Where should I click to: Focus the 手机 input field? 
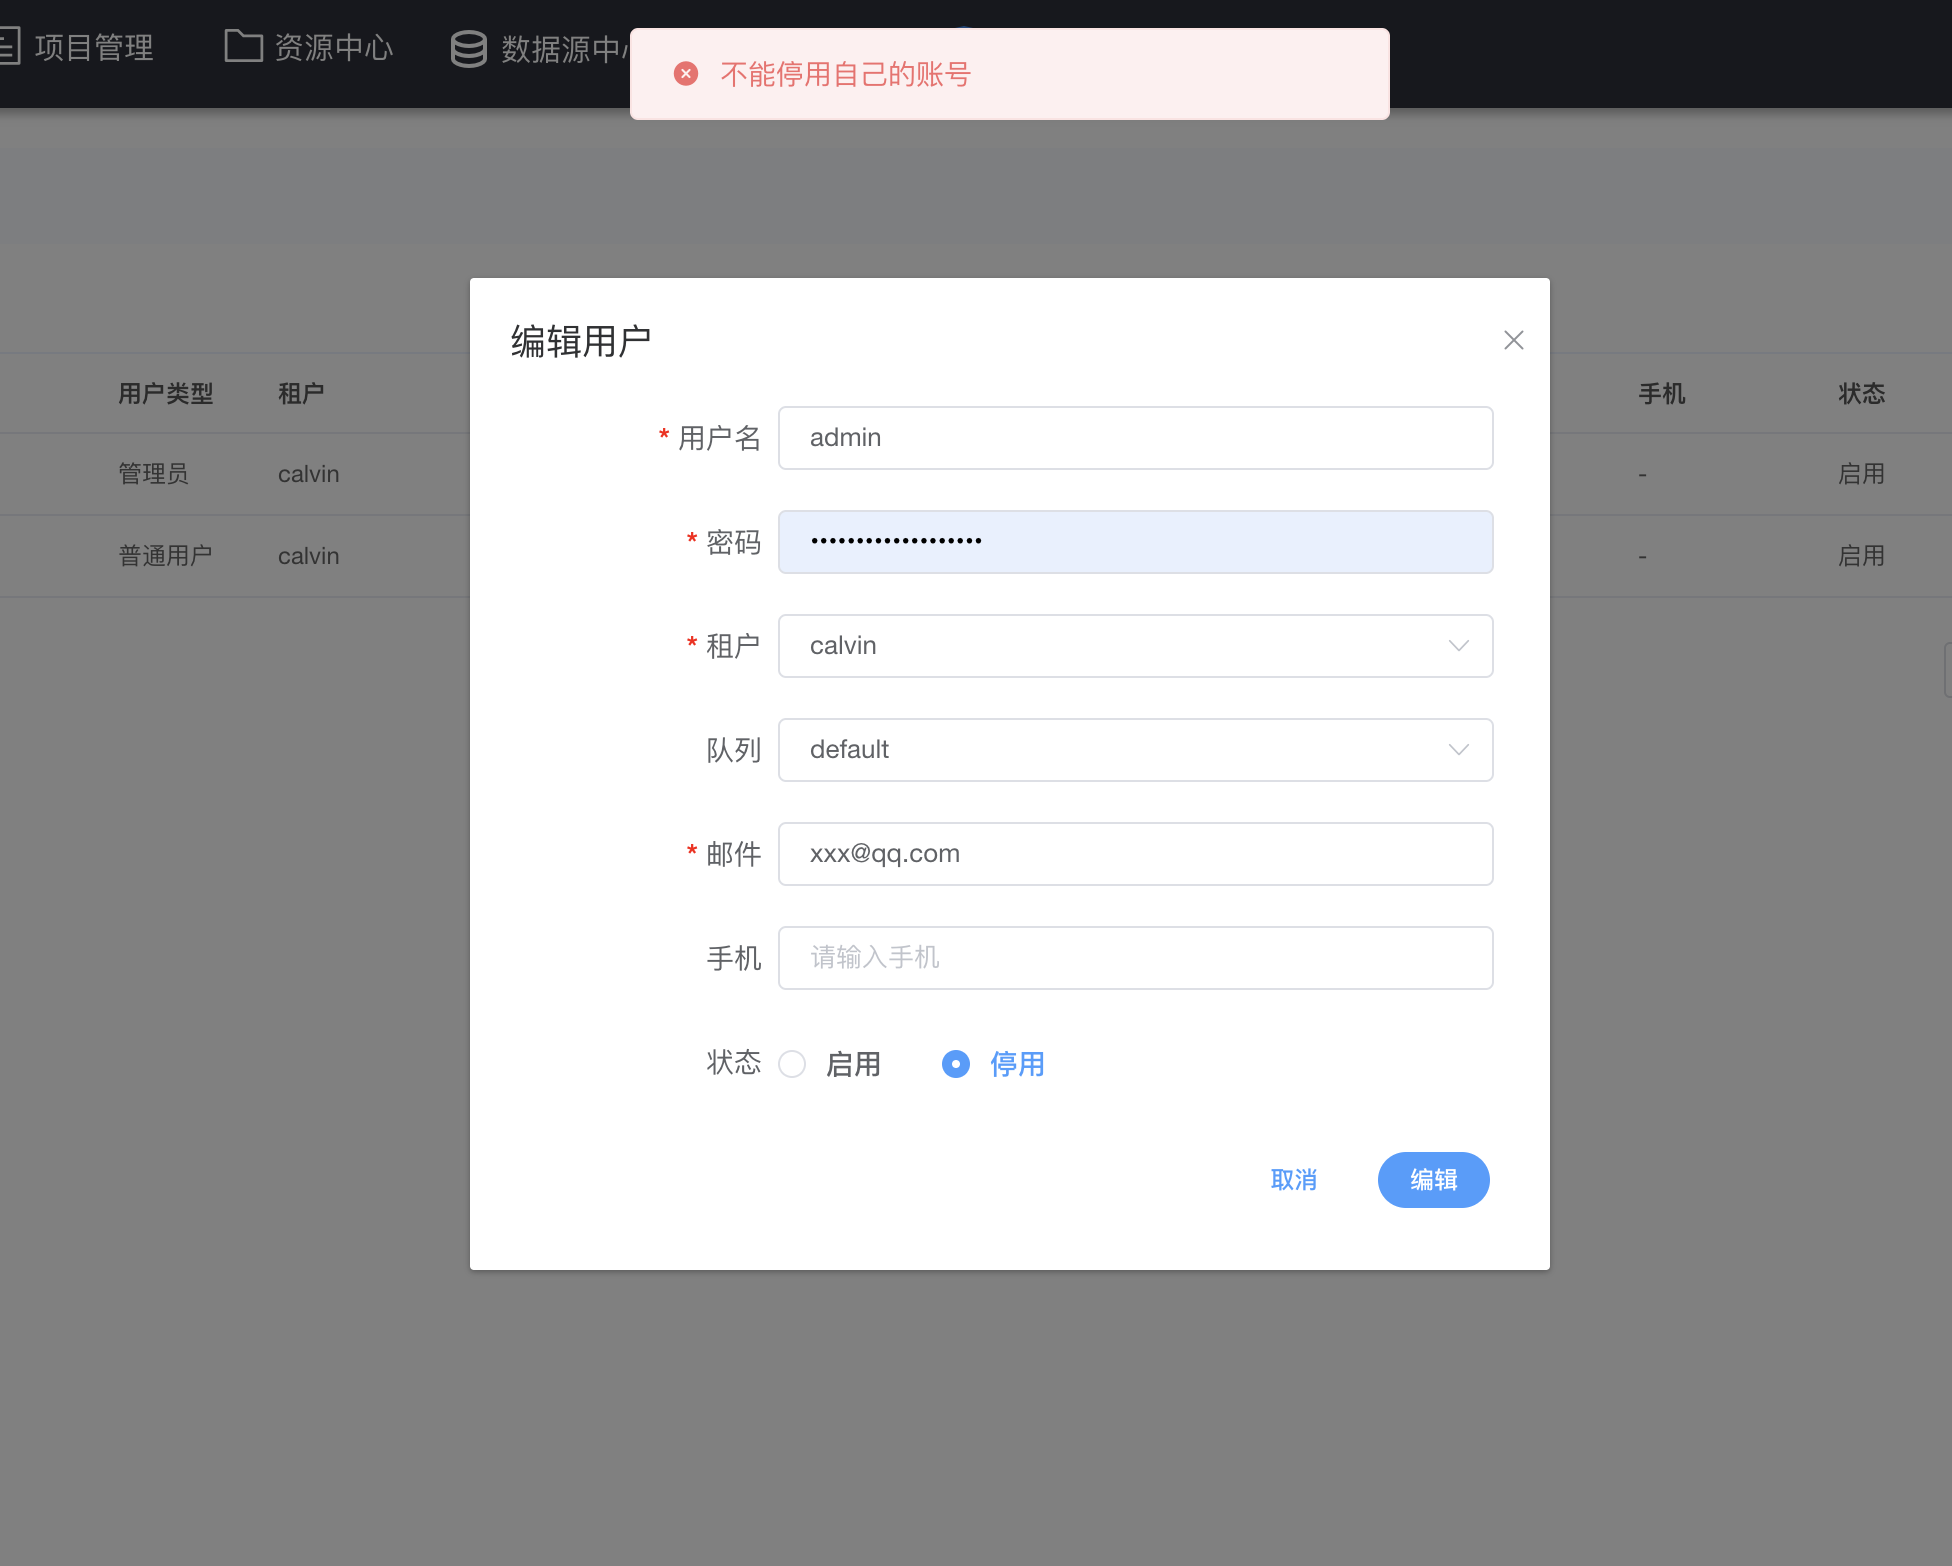(x=1136, y=958)
